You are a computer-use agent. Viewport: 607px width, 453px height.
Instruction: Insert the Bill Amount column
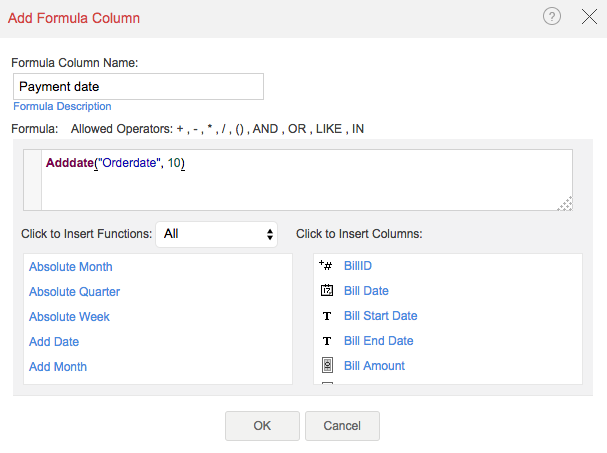(x=374, y=366)
